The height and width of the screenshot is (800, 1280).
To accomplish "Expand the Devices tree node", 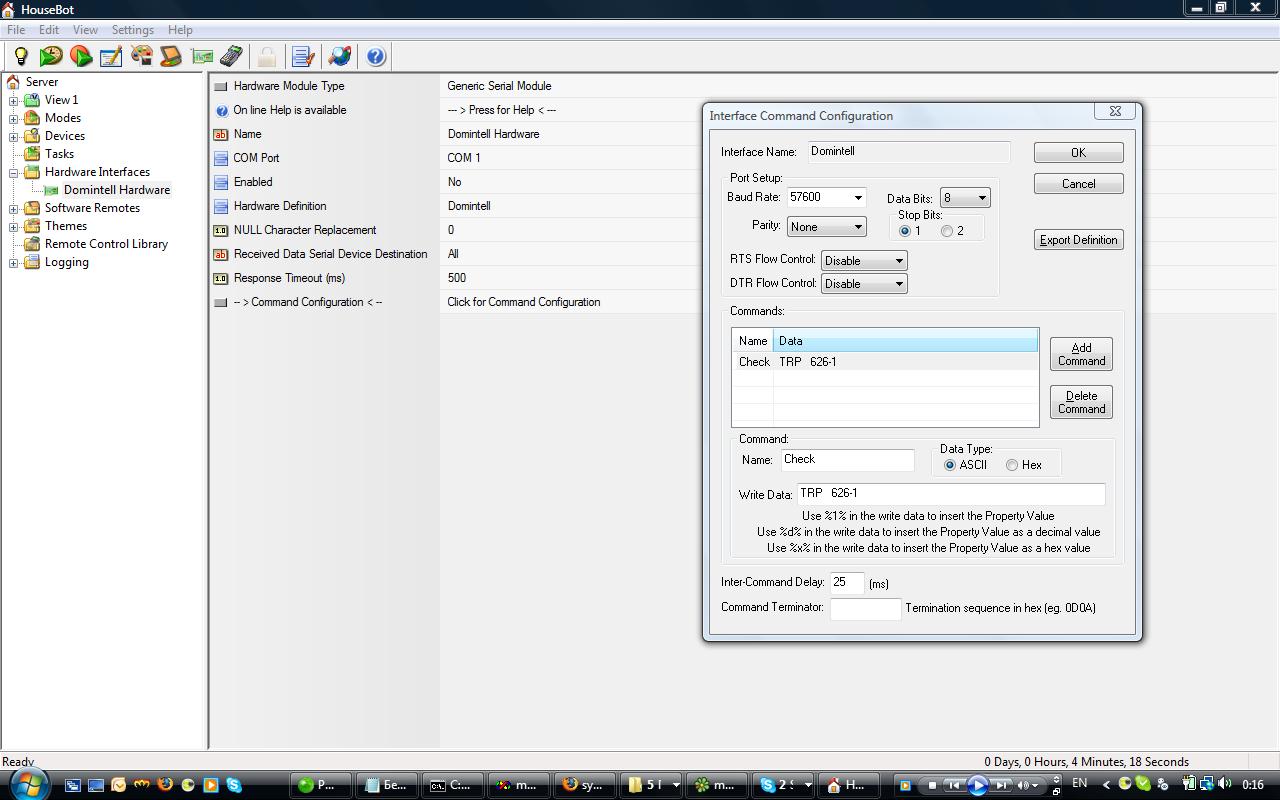I will click(14, 136).
